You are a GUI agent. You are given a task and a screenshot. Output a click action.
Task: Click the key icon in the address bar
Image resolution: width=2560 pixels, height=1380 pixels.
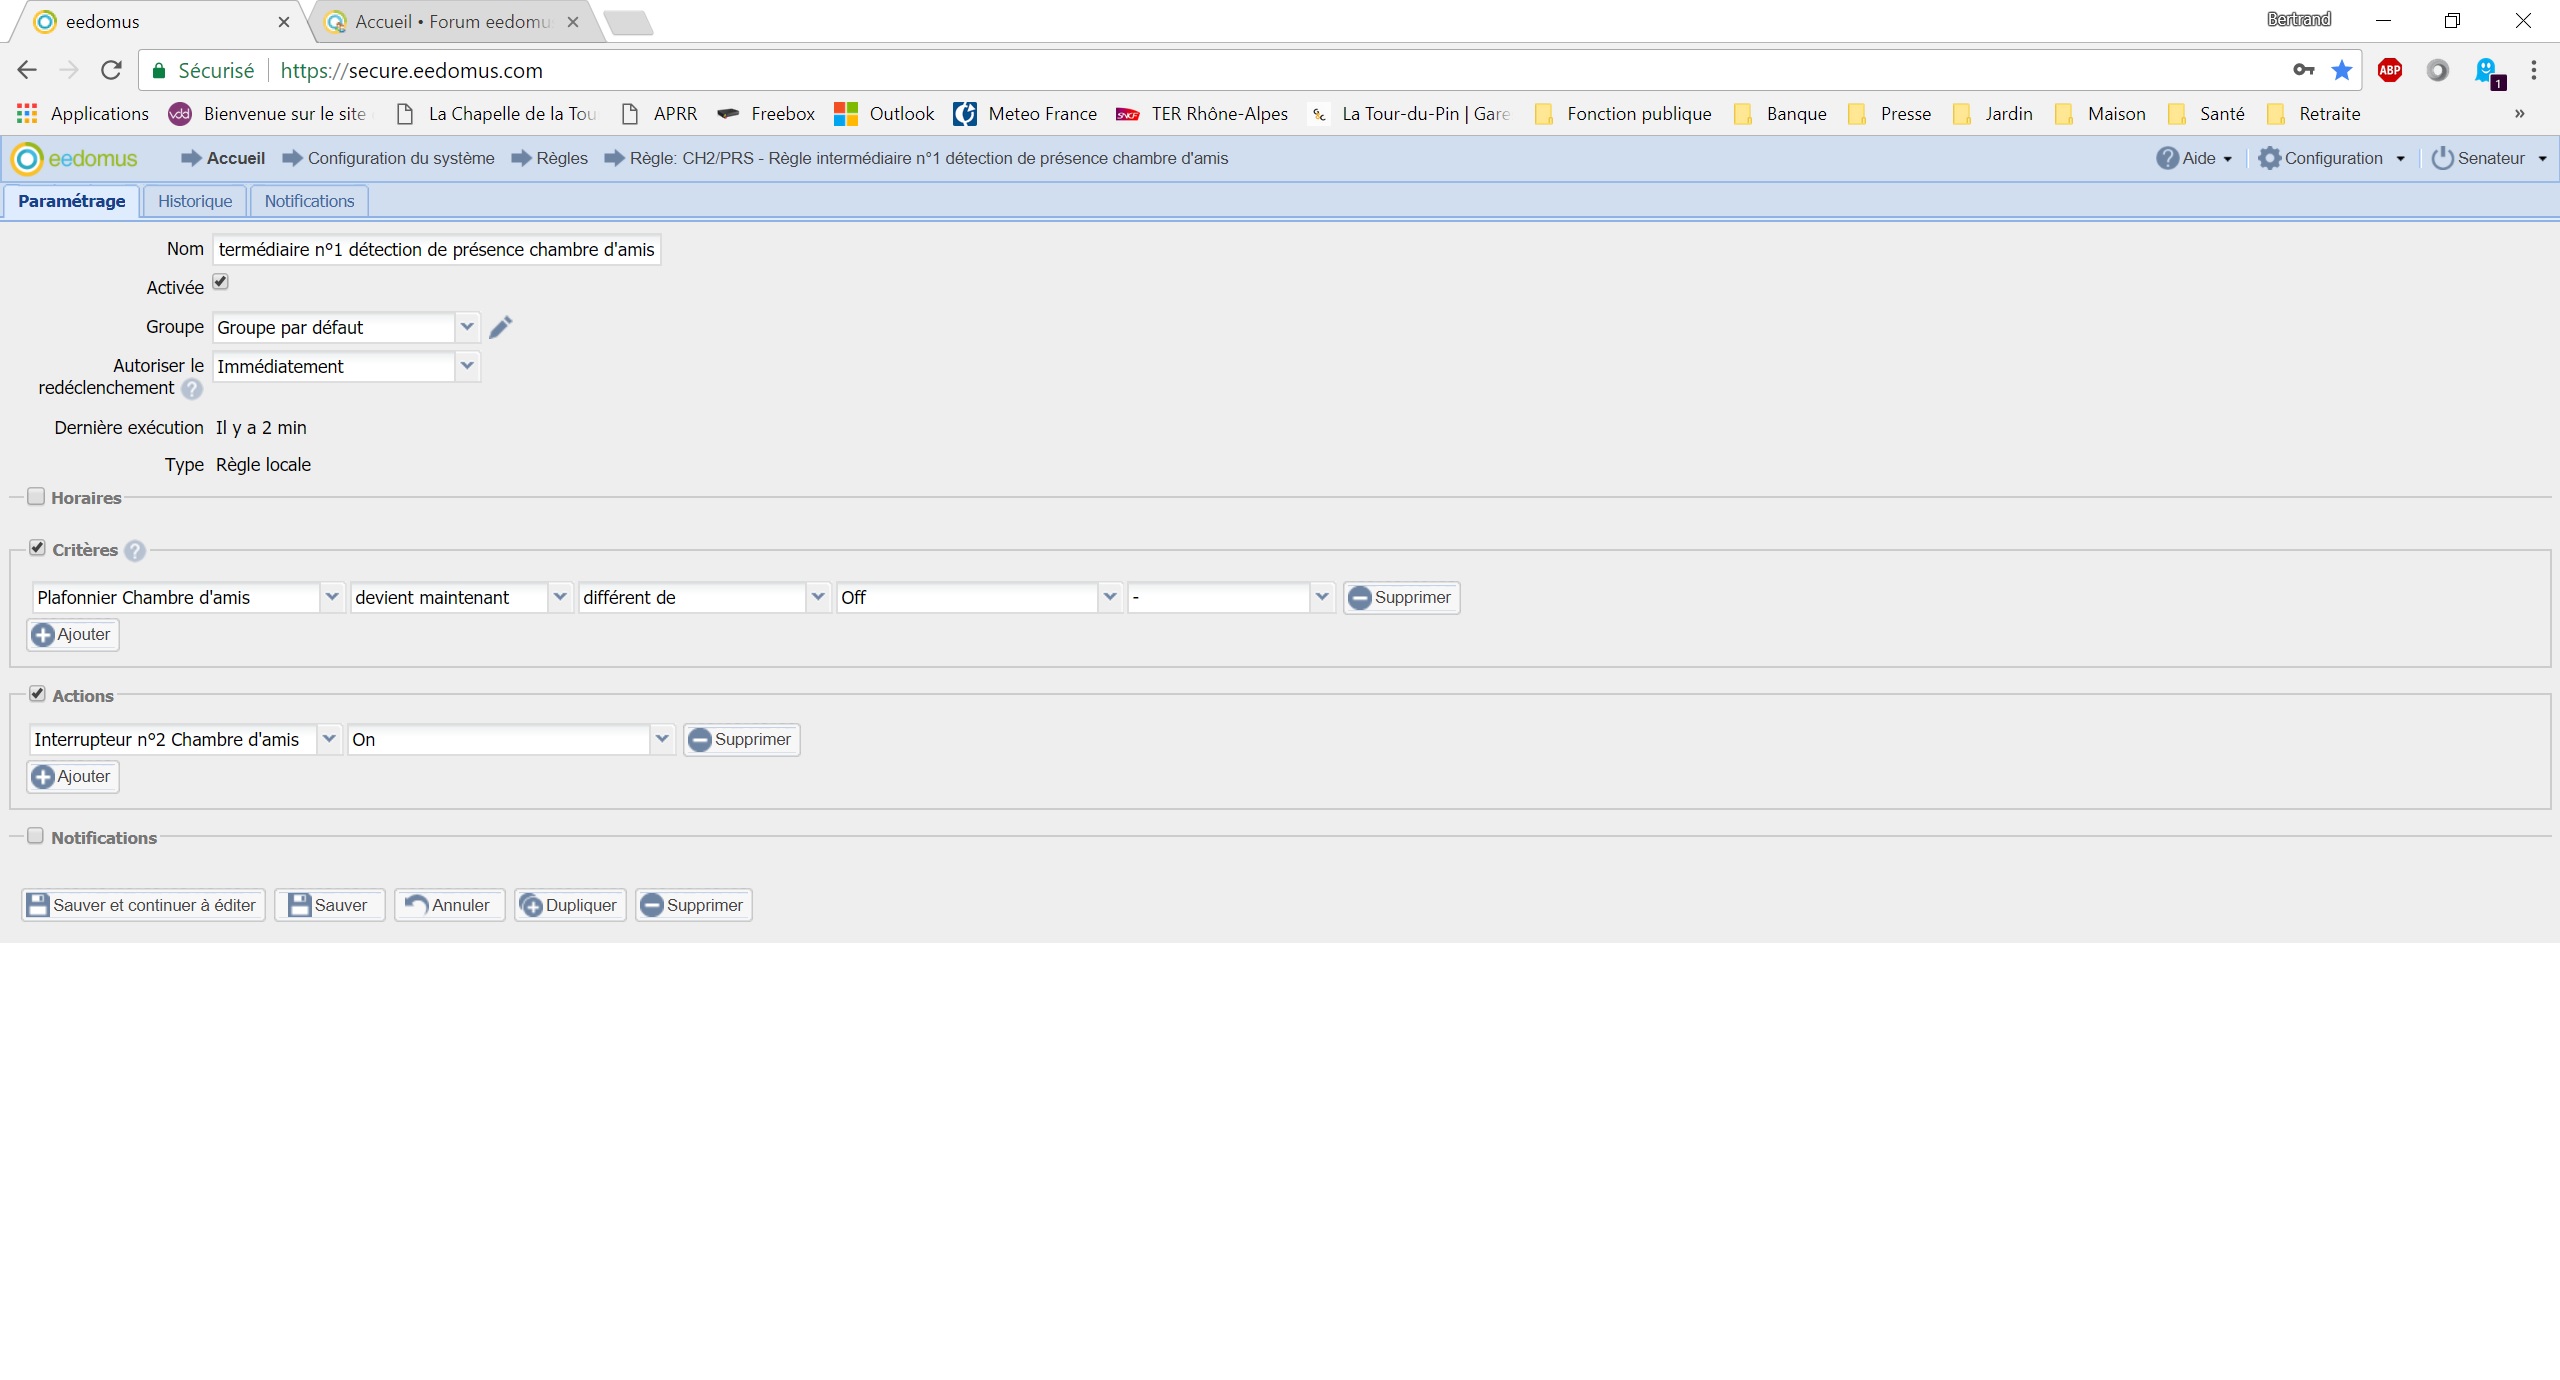[x=2304, y=70]
